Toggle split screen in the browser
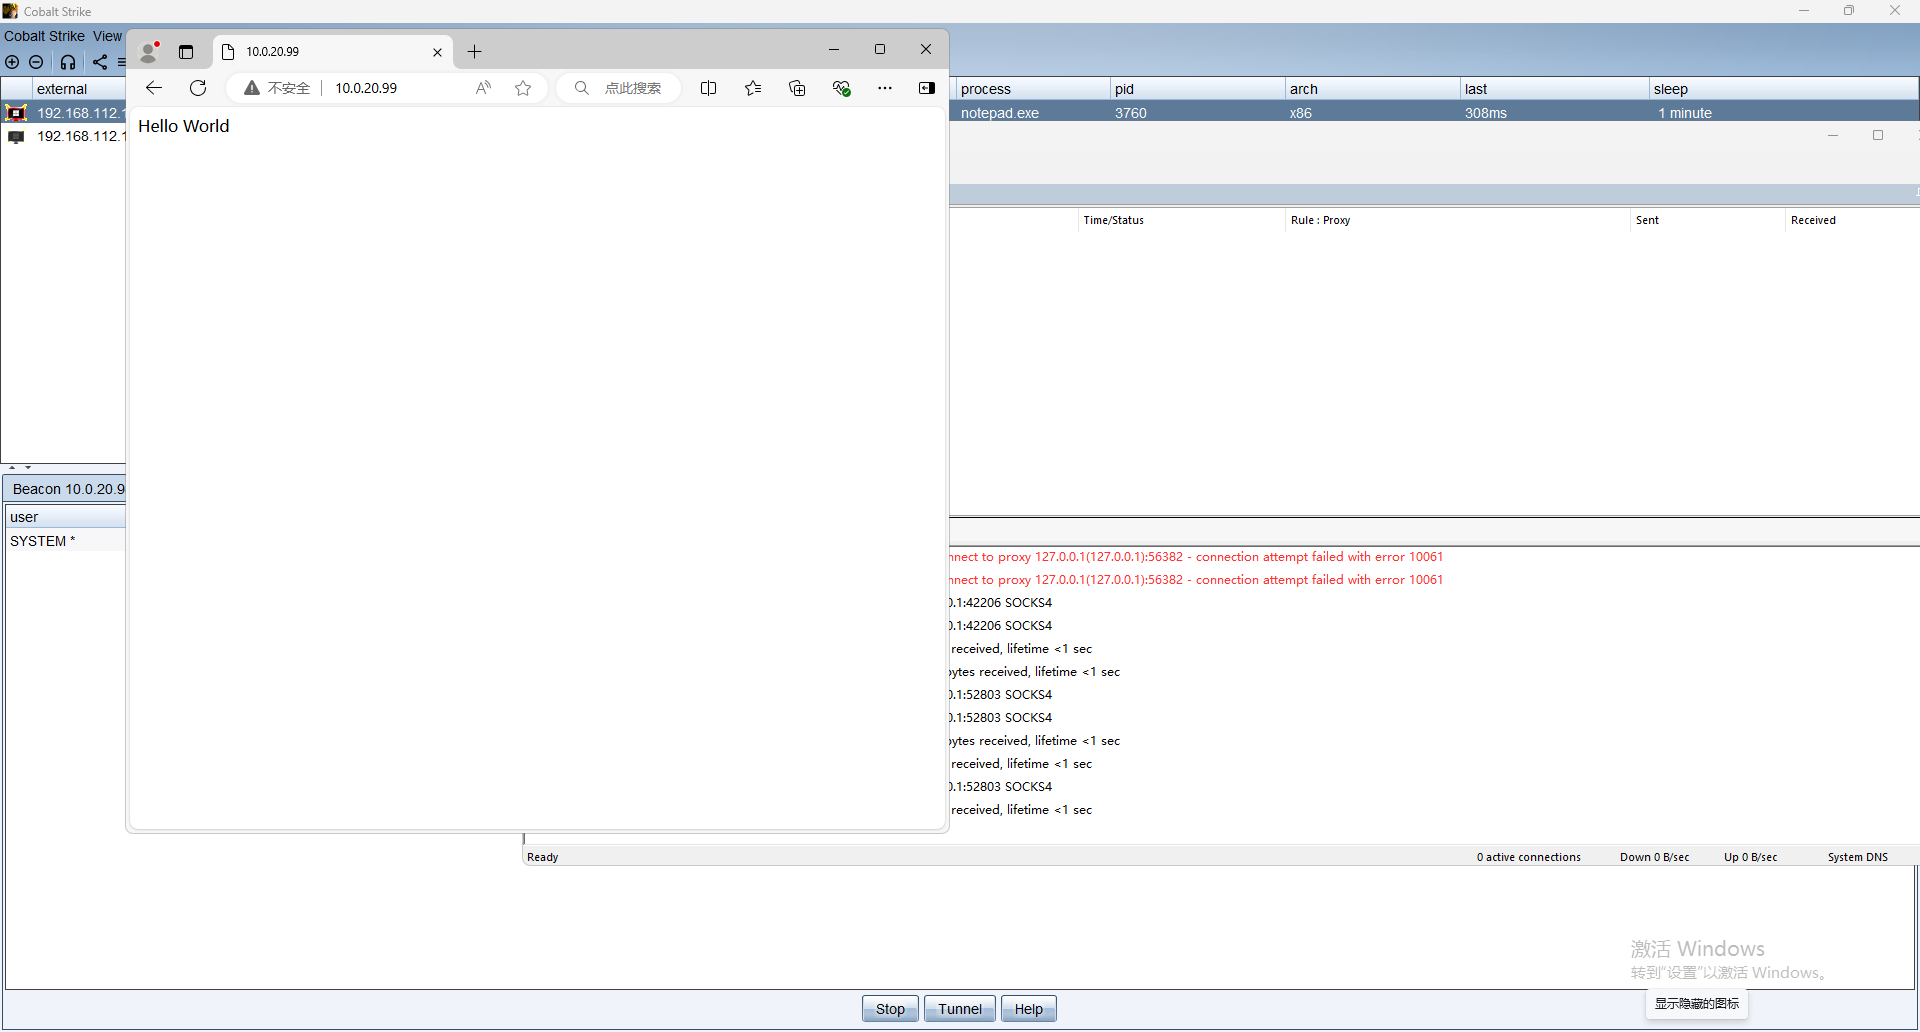This screenshot has height=1032, width=1920. point(709,88)
